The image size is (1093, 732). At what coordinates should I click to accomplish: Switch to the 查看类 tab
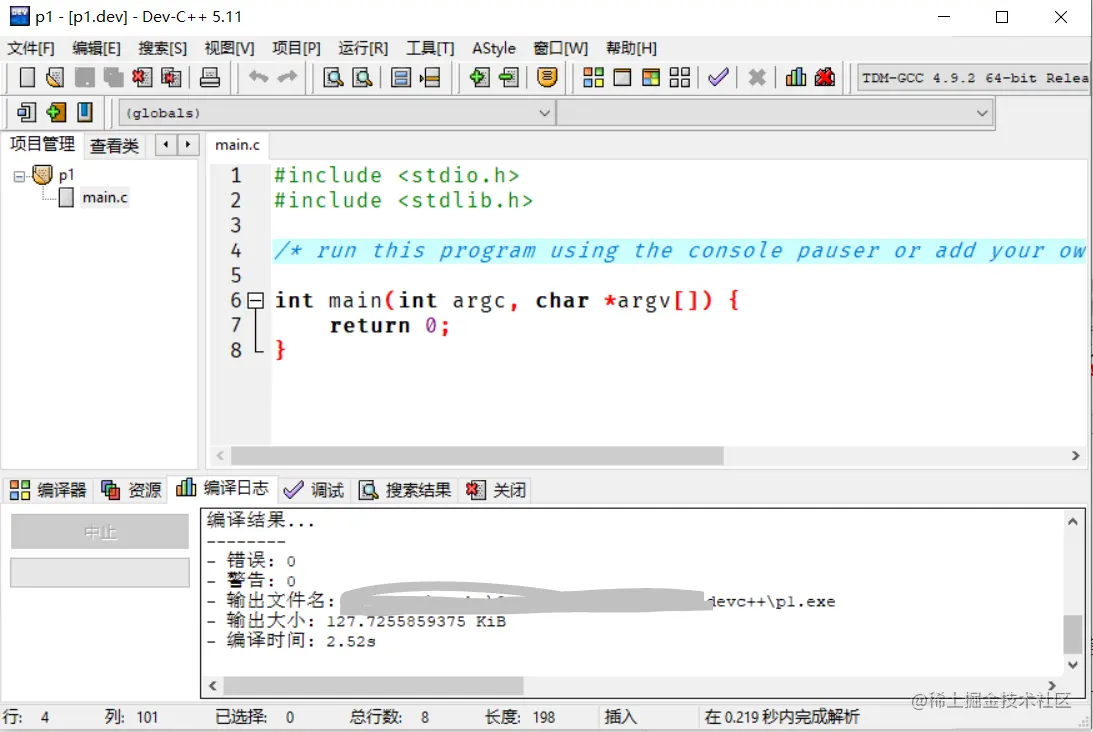coord(114,146)
